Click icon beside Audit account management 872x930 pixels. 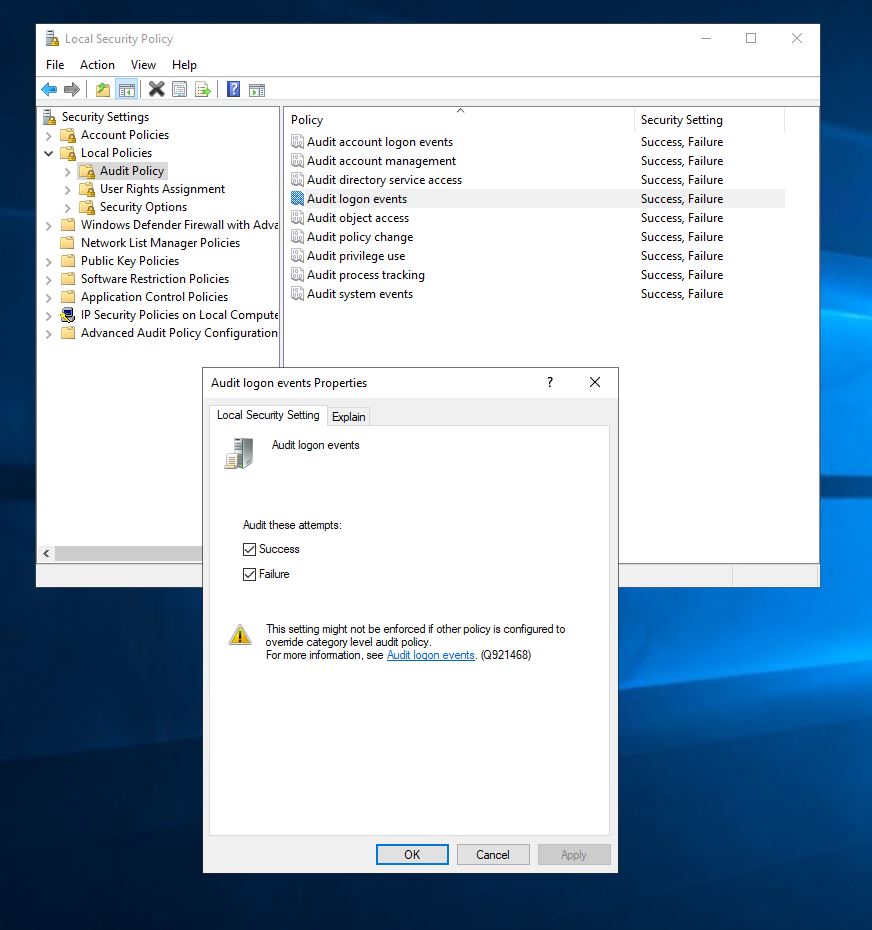297,161
